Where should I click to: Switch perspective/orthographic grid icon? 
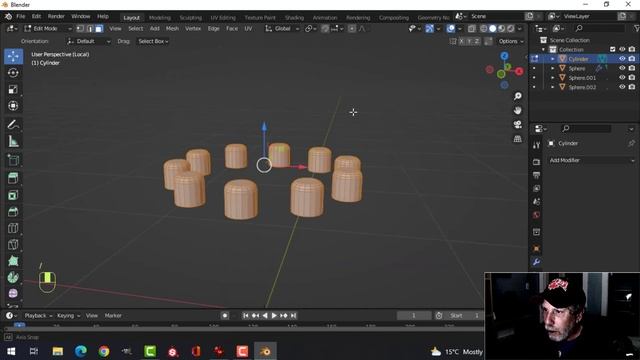click(x=518, y=139)
